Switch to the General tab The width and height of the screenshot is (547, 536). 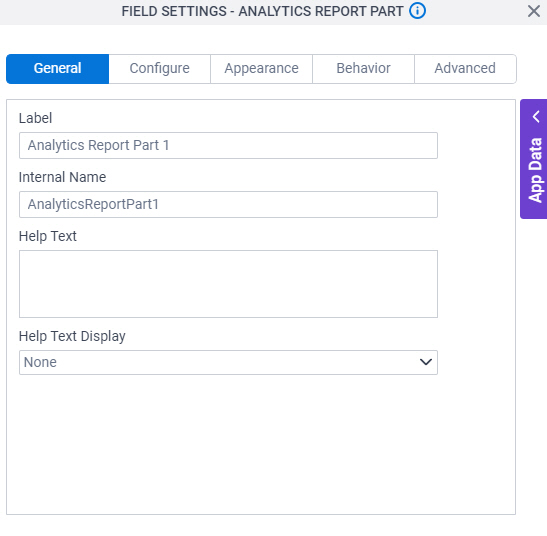point(58,69)
